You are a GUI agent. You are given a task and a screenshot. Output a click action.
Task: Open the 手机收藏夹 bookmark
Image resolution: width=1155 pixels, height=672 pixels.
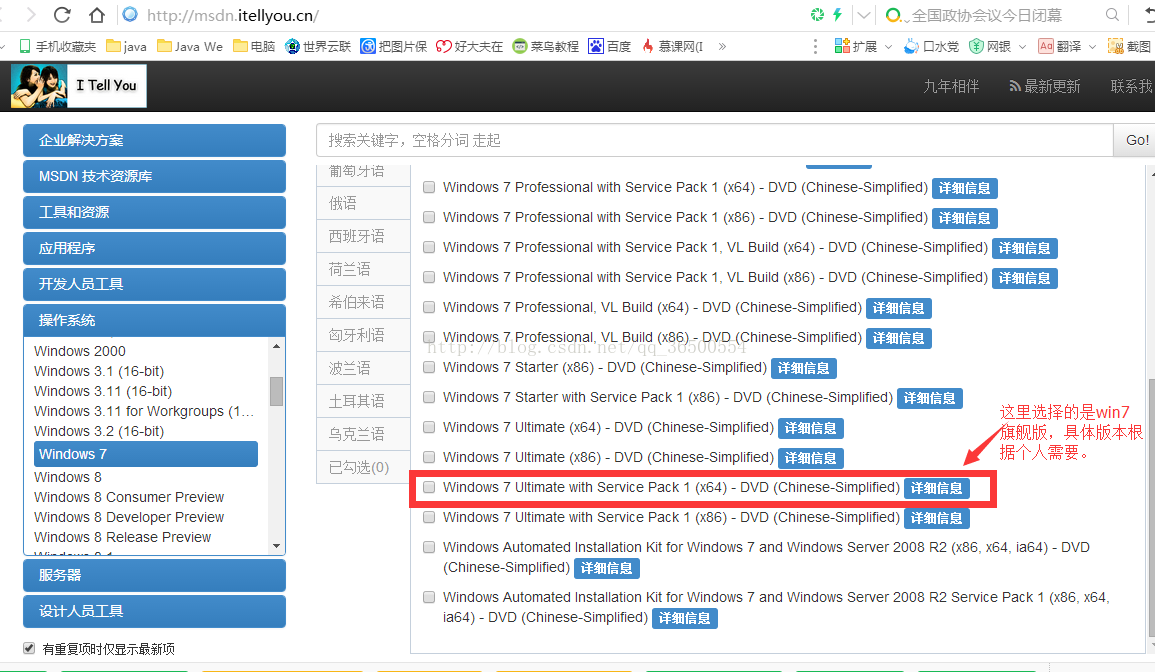tap(57, 46)
